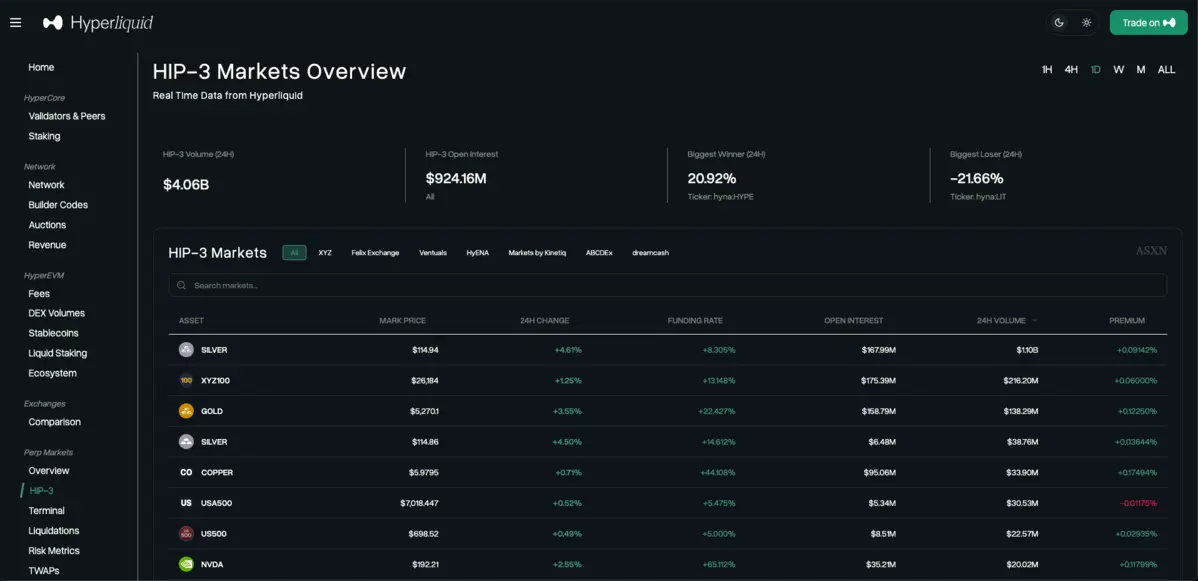
Task: Click the US500 asset icon
Action: click(x=186, y=533)
